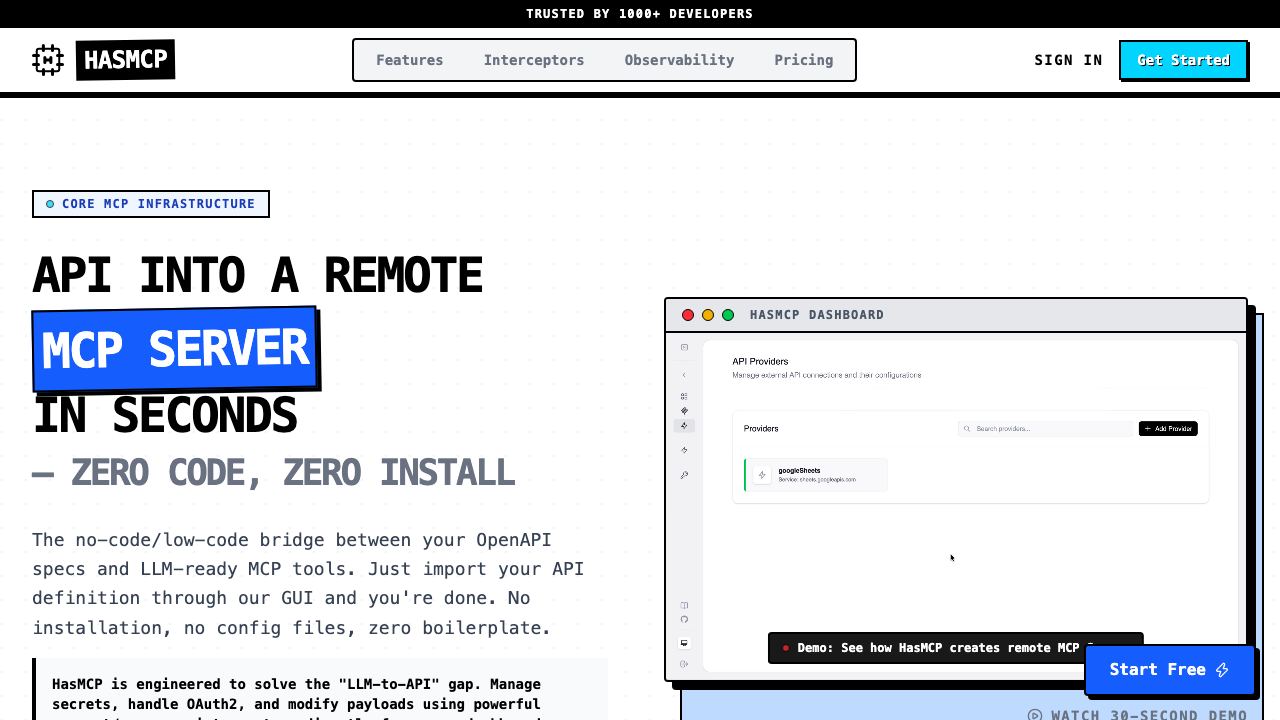The width and height of the screenshot is (1280, 720).
Task: Open the dashboard grid overview sidebar icon
Action: [x=684, y=396]
